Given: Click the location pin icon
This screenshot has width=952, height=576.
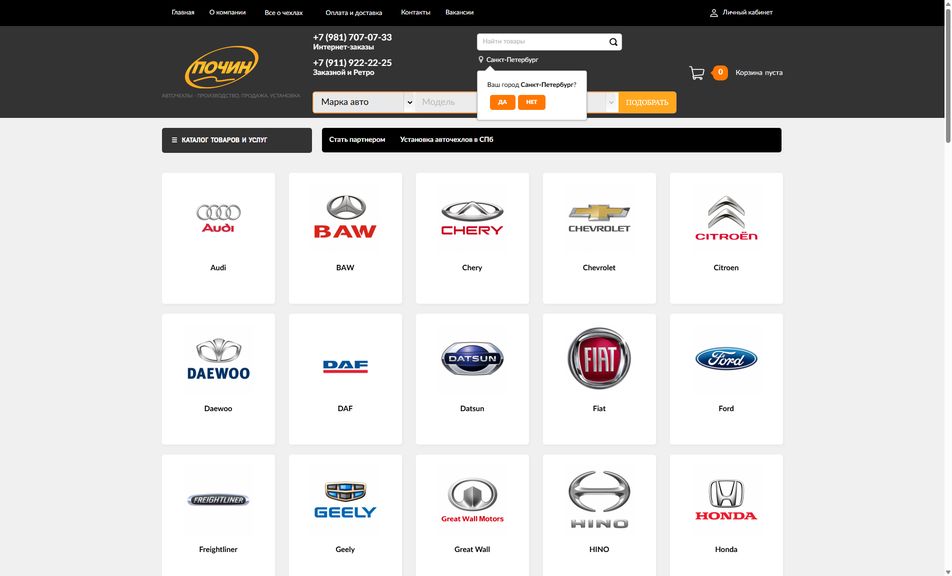Looking at the screenshot, I should [481, 59].
